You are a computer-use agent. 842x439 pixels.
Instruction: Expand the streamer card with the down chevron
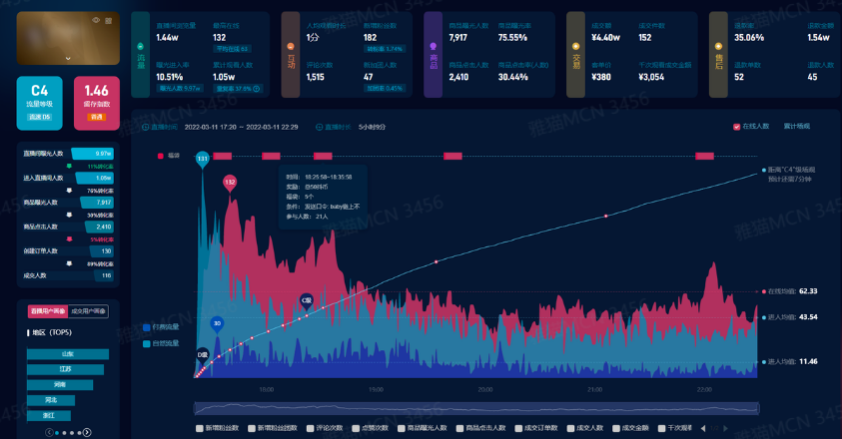click(x=67, y=58)
